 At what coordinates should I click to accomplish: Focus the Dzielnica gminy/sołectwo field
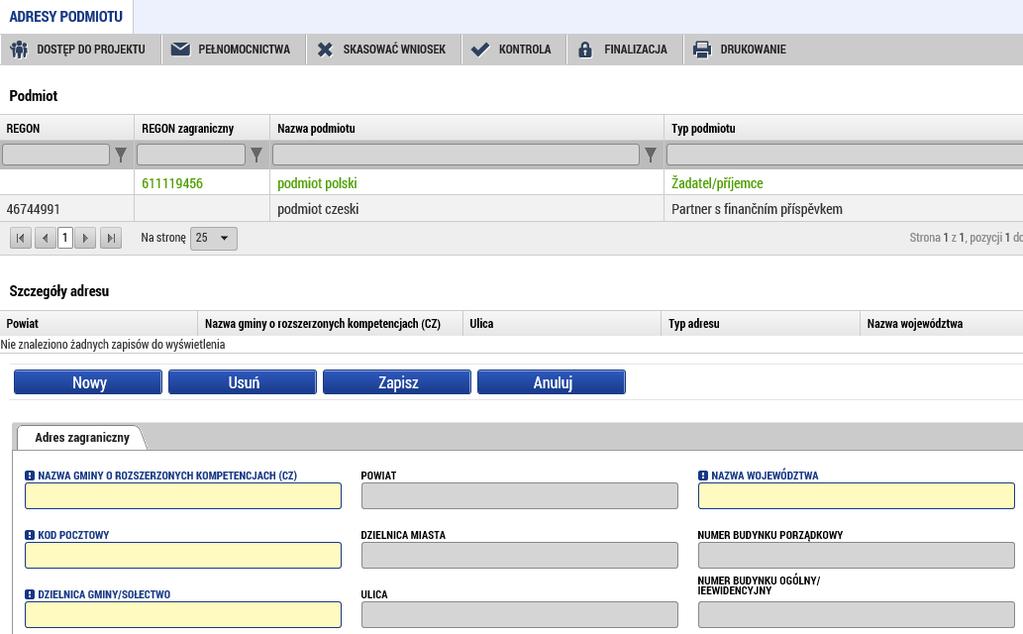click(183, 614)
